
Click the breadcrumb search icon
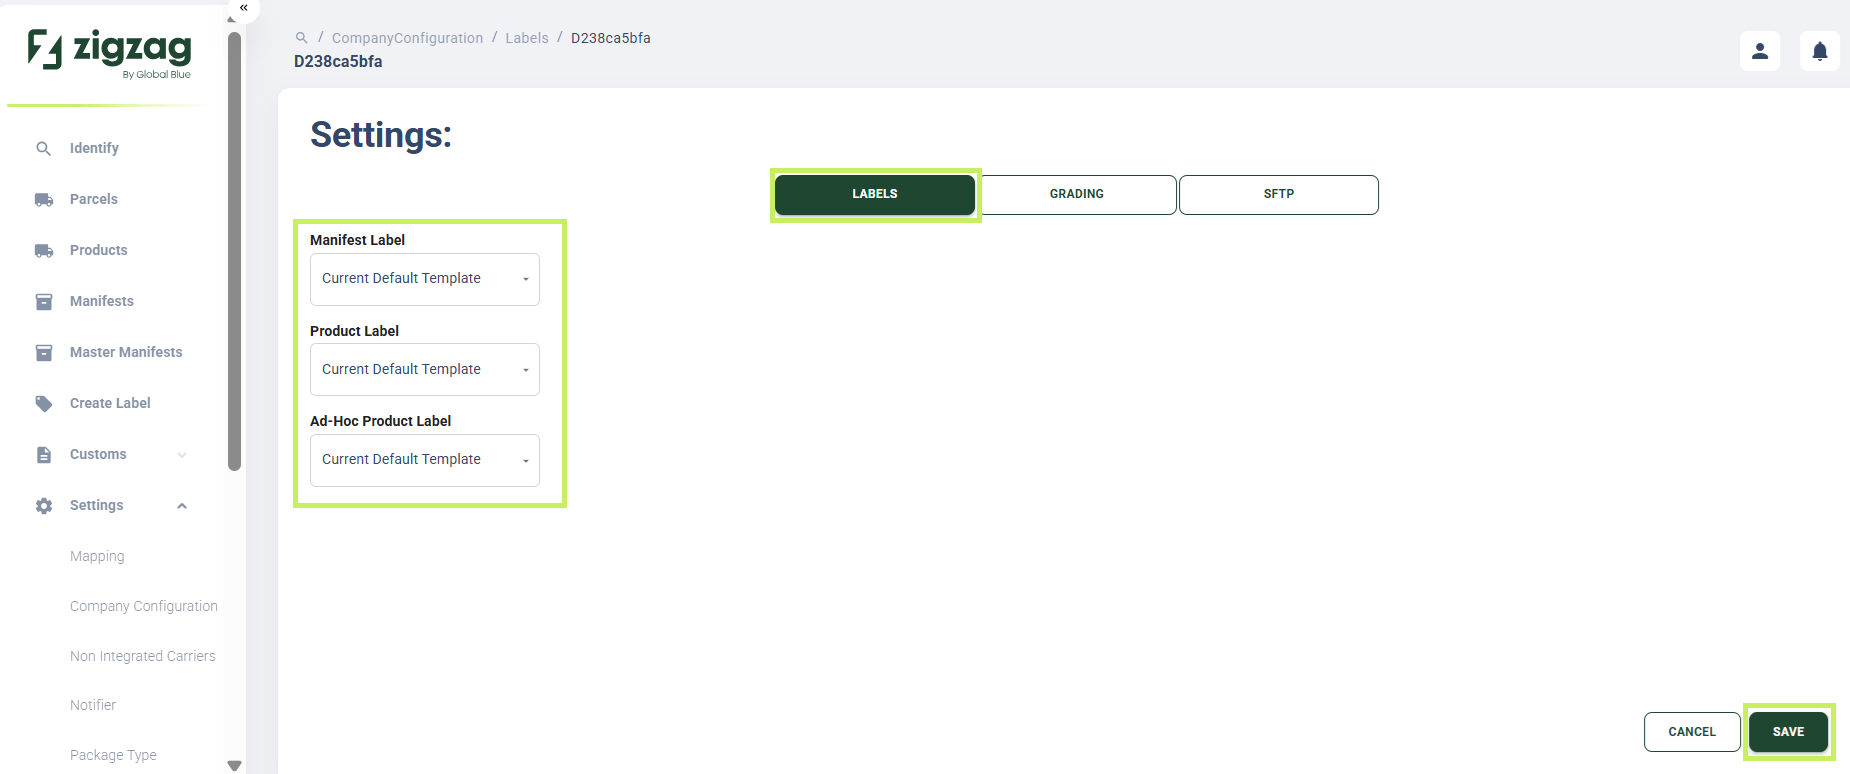point(301,38)
